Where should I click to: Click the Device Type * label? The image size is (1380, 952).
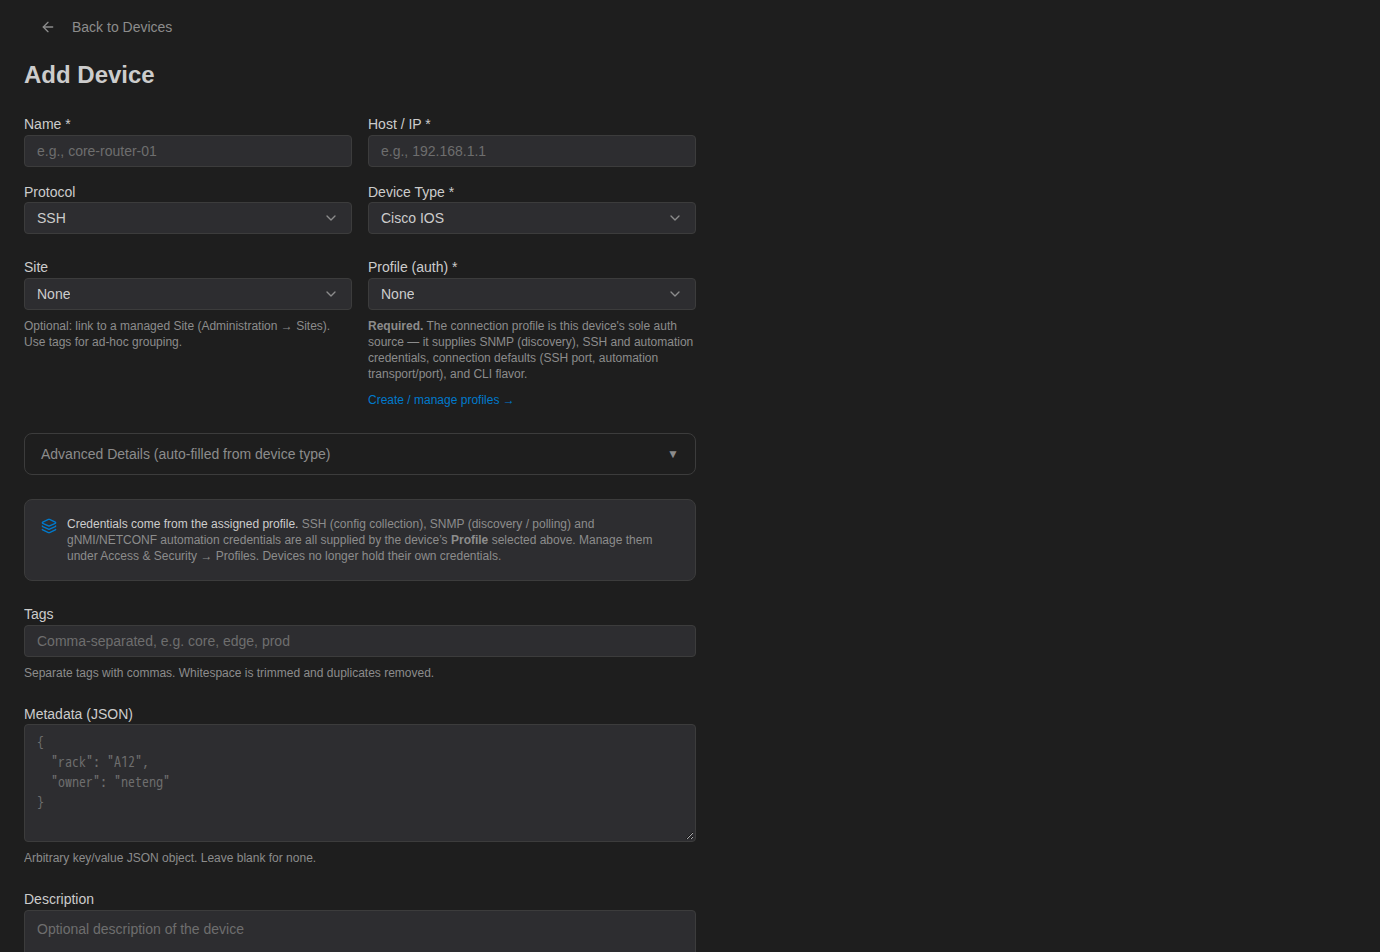click(x=411, y=192)
